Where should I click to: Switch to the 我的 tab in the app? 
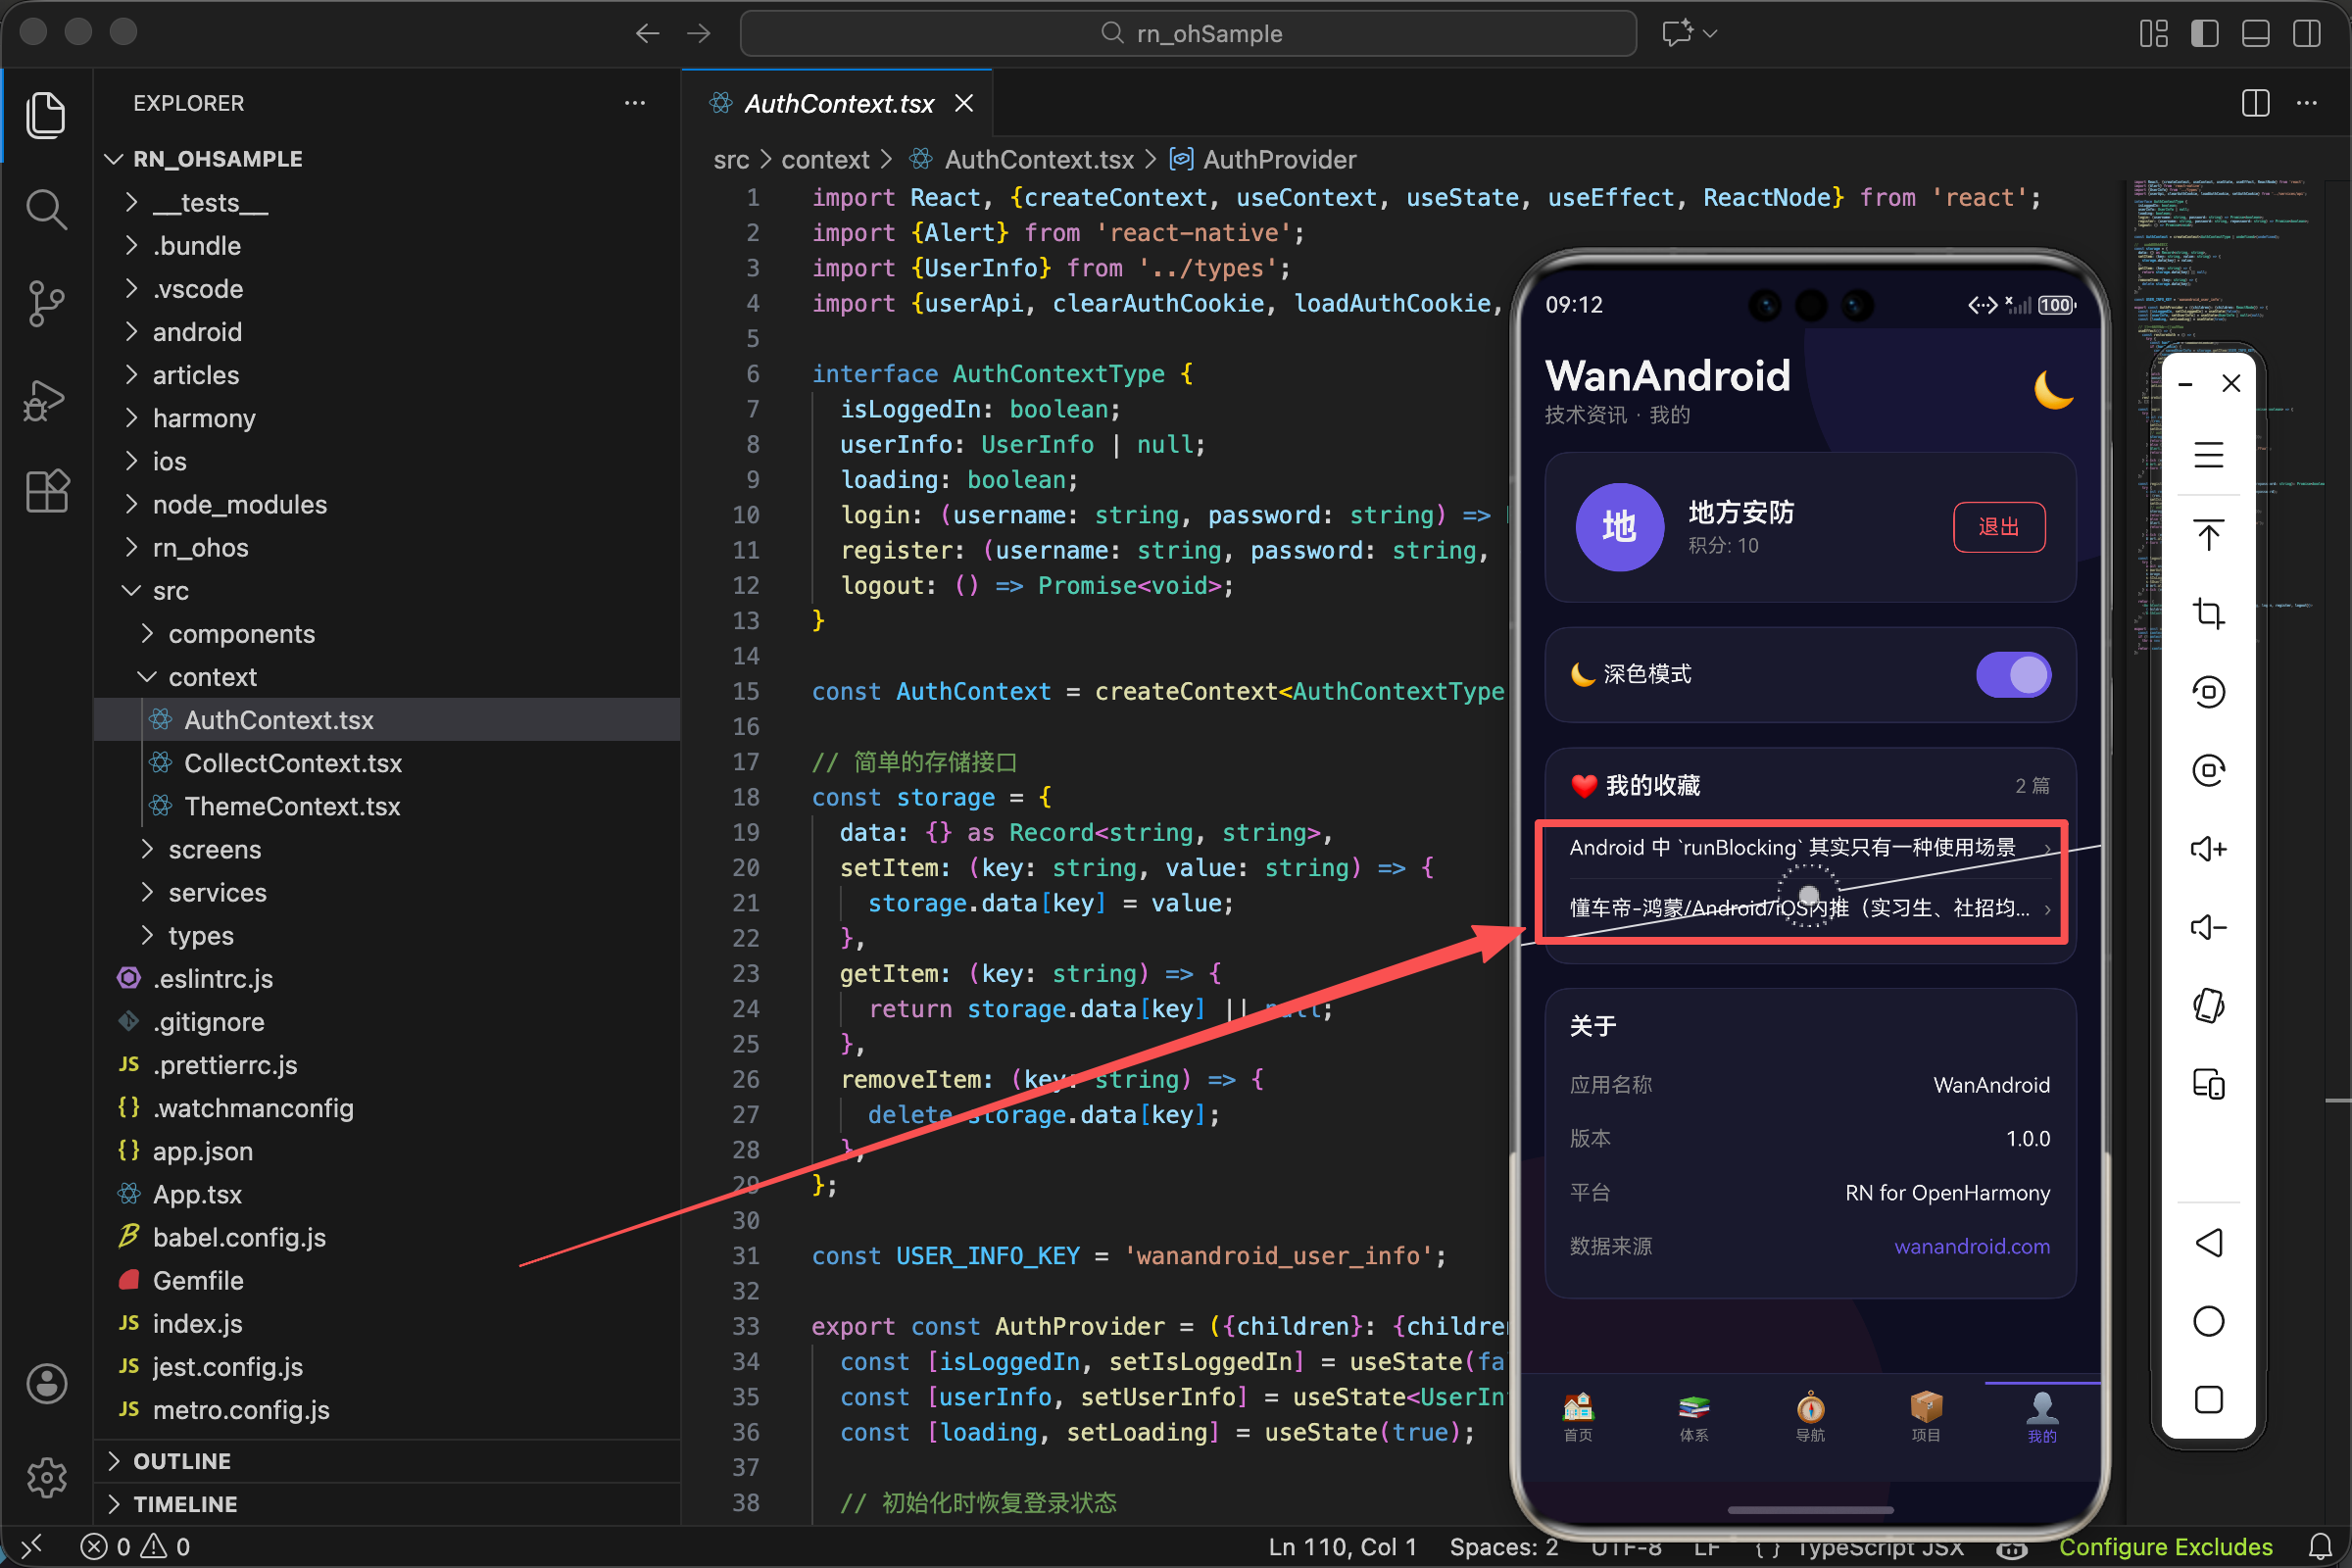[2042, 1417]
